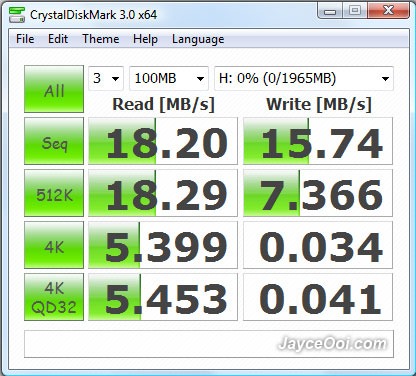Start the 512K random test
416x376 pixels.
pos(54,193)
